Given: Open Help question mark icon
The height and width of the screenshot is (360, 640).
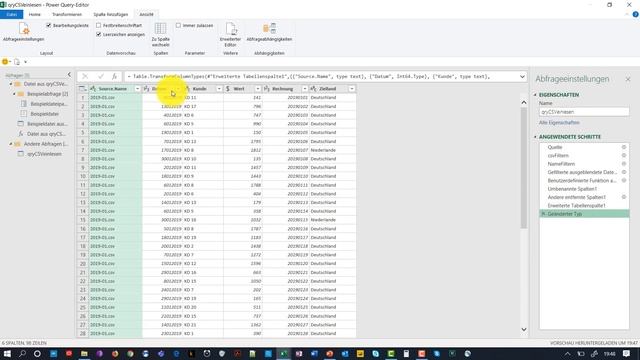Looking at the screenshot, I should [635, 14].
